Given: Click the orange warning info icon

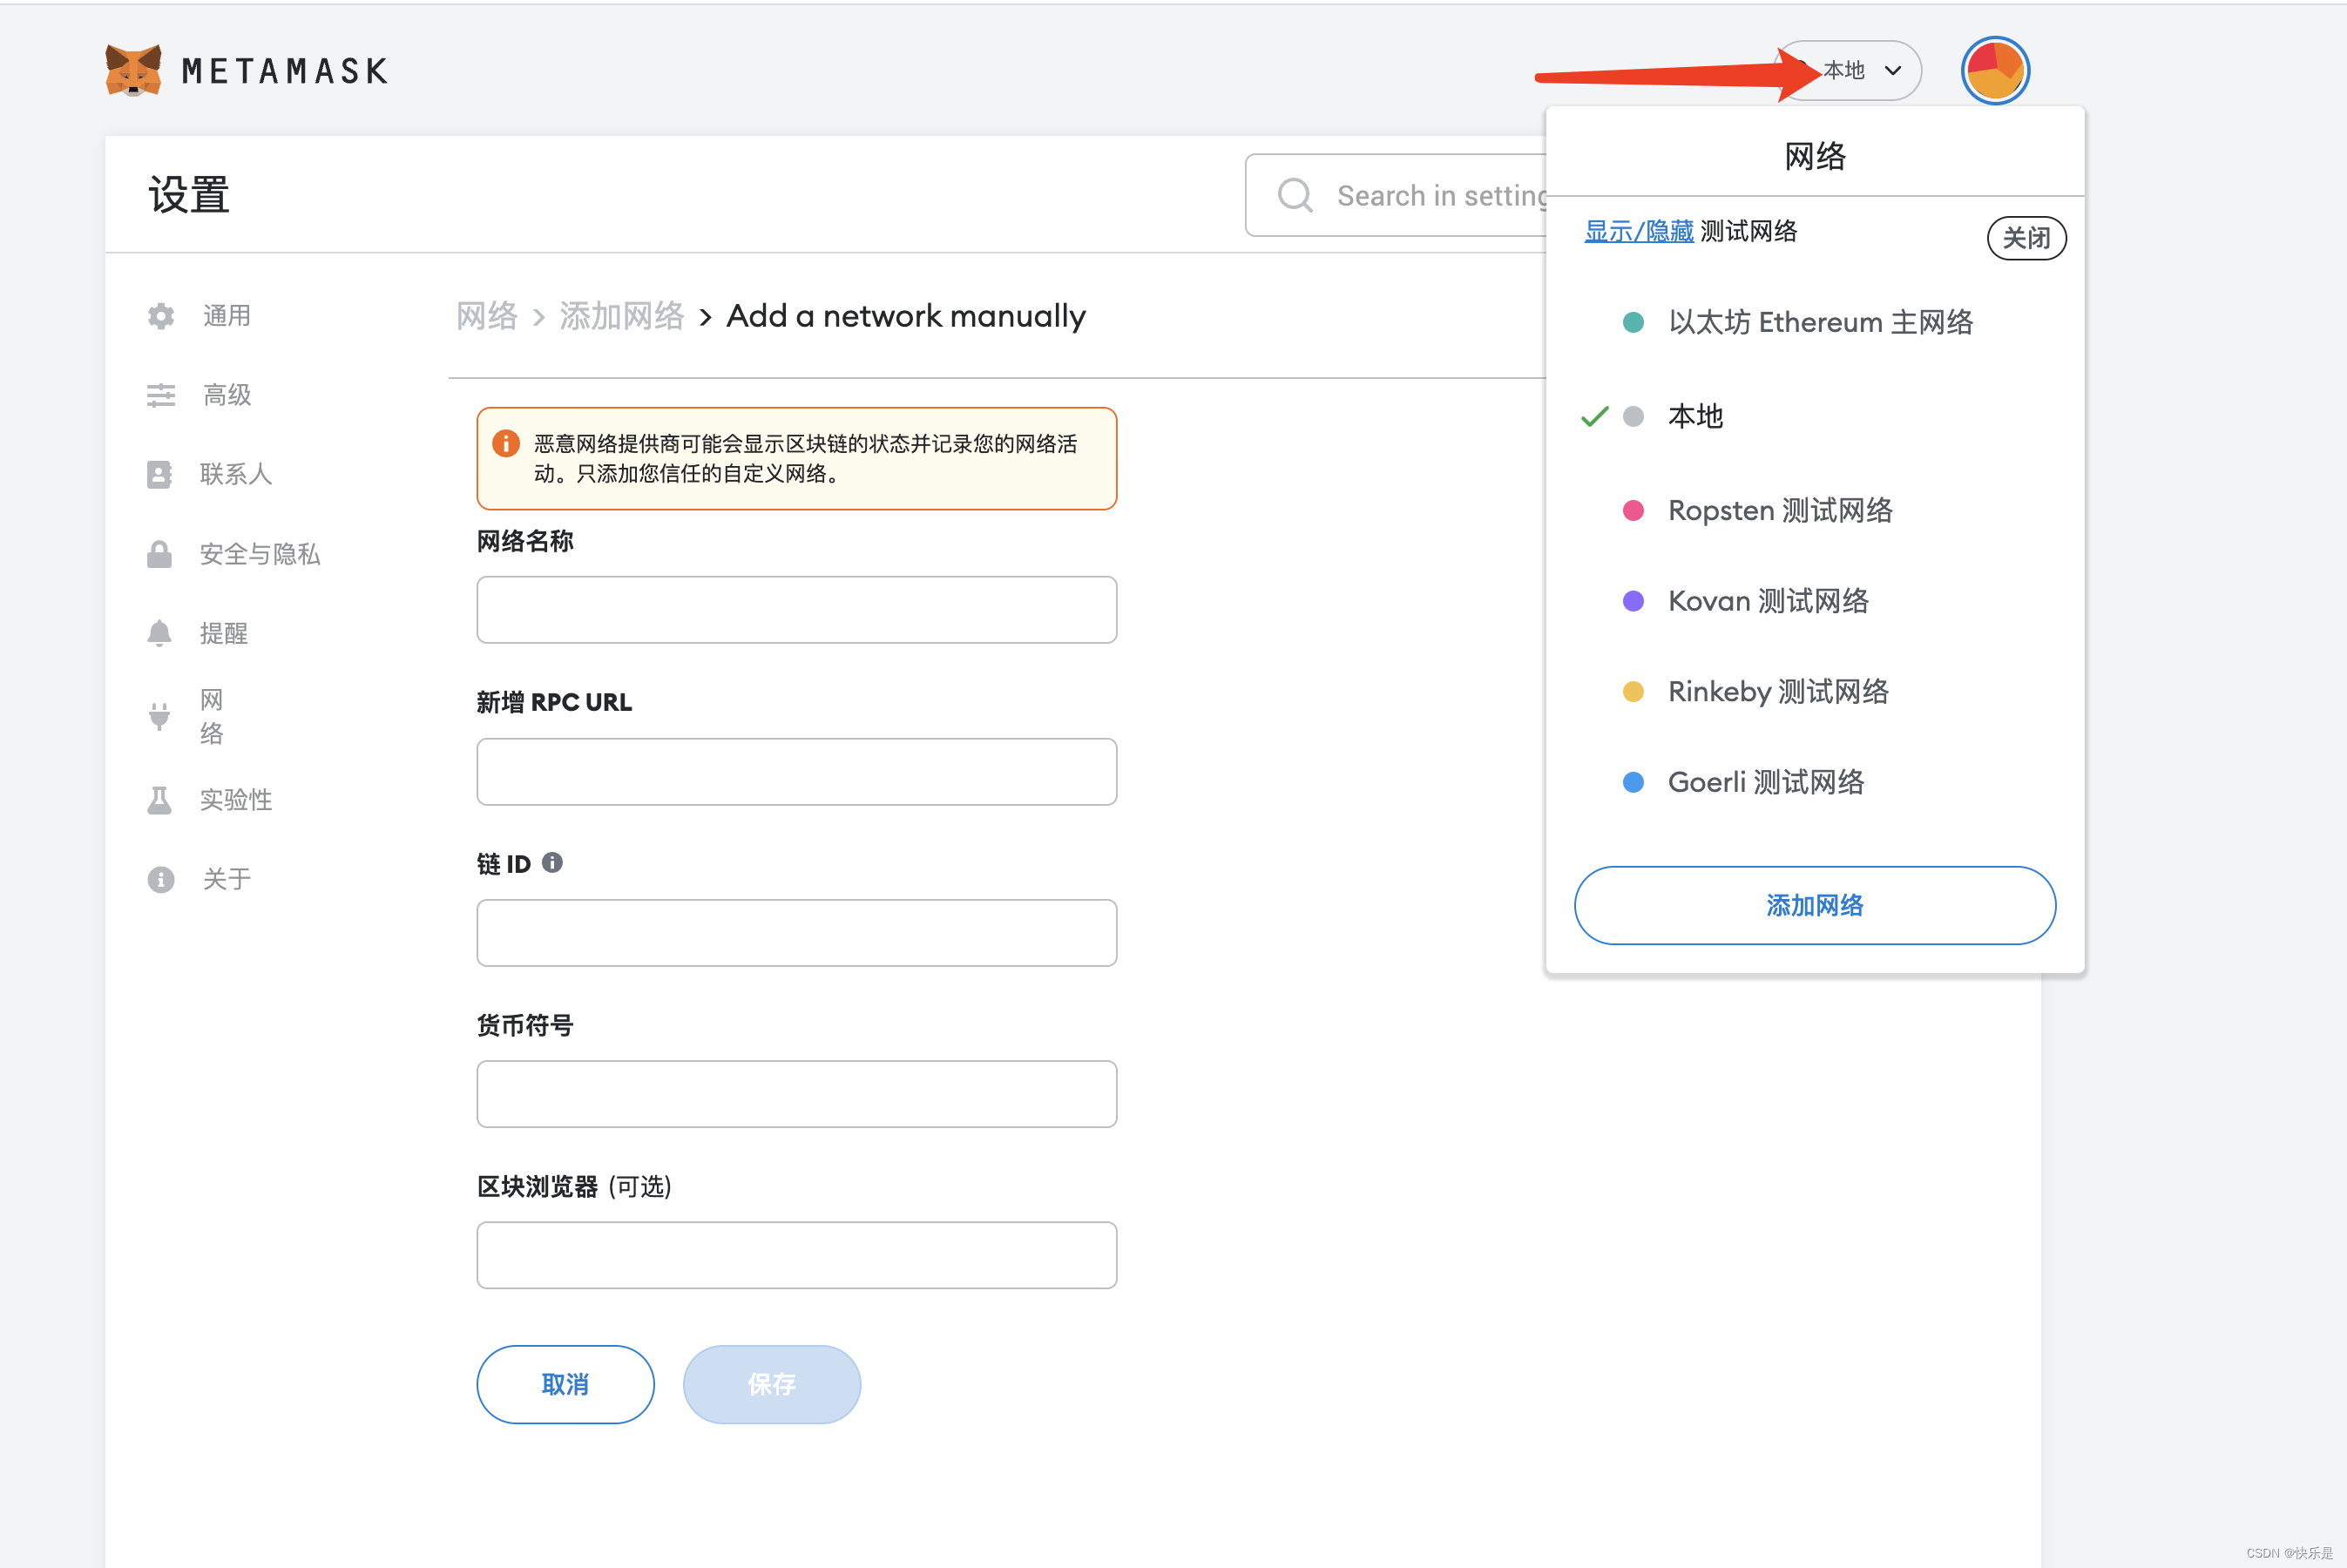Looking at the screenshot, I should pos(506,443).
